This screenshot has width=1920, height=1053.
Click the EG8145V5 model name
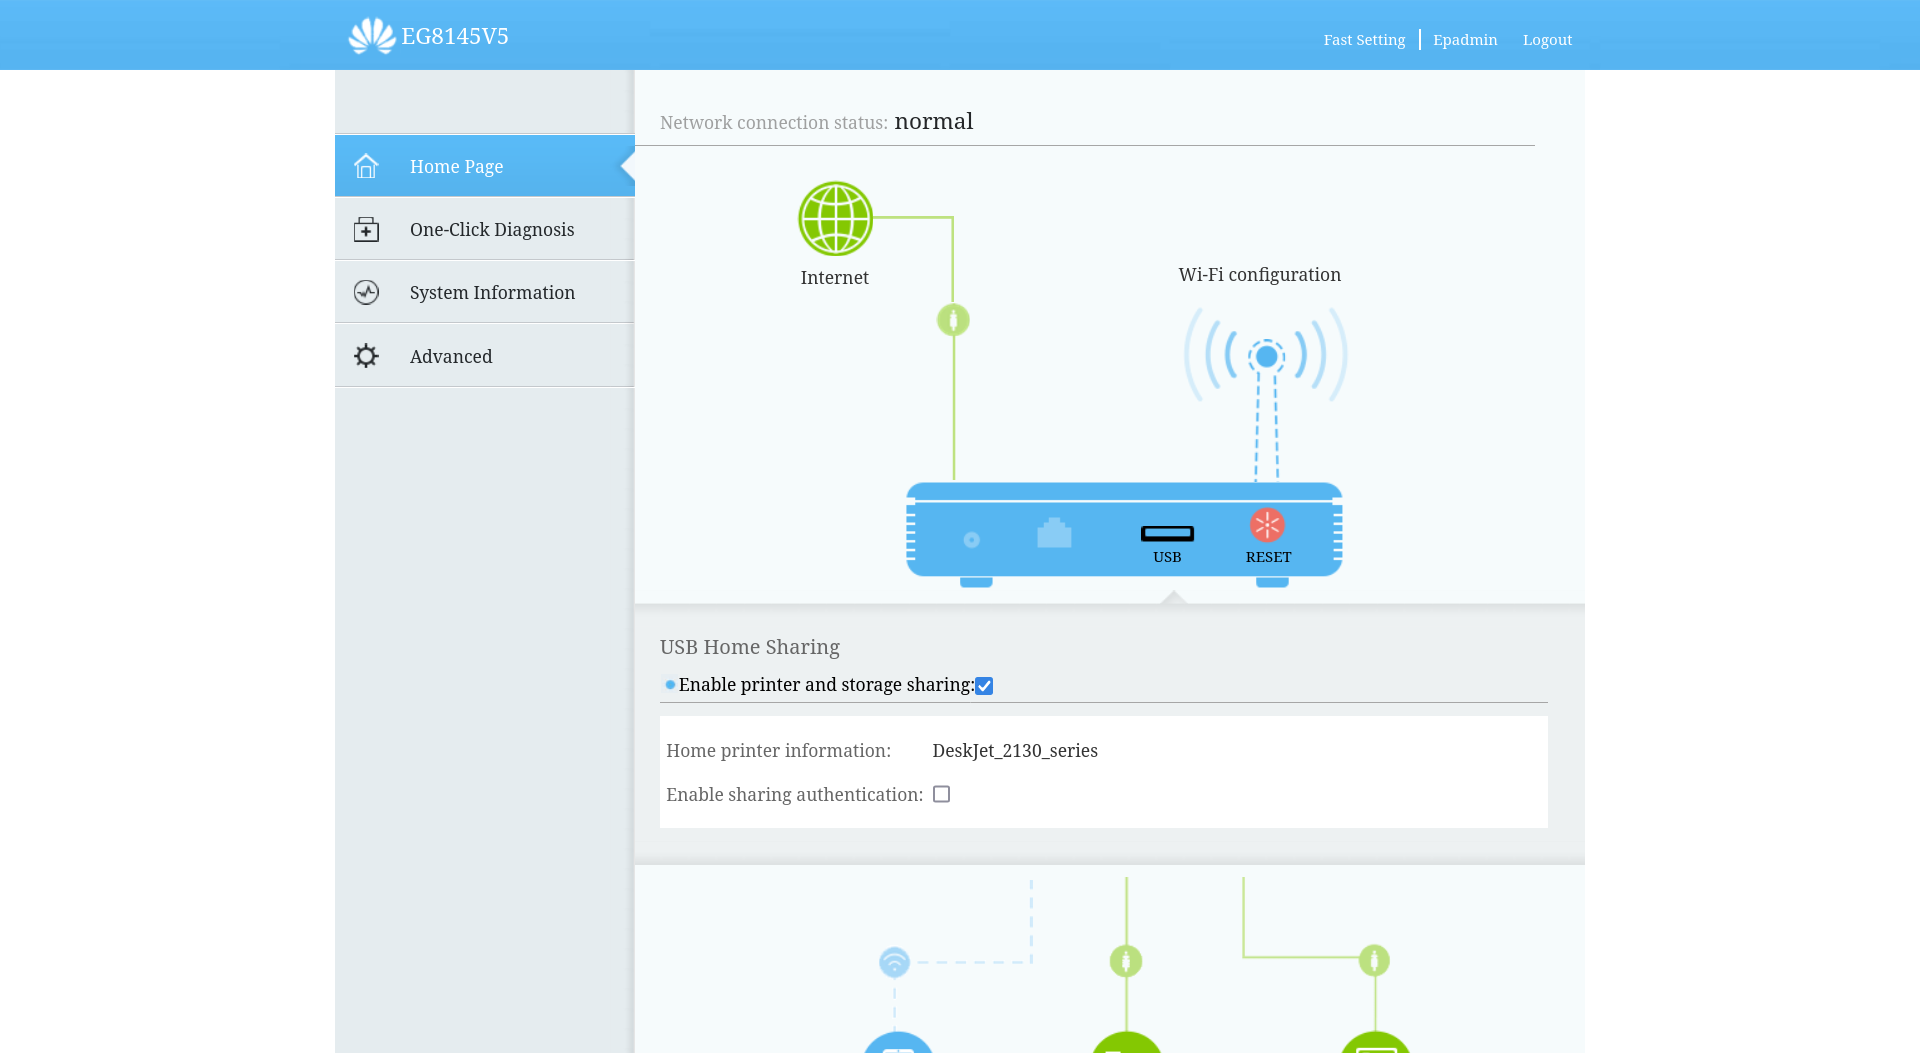[x=455, y=36]
